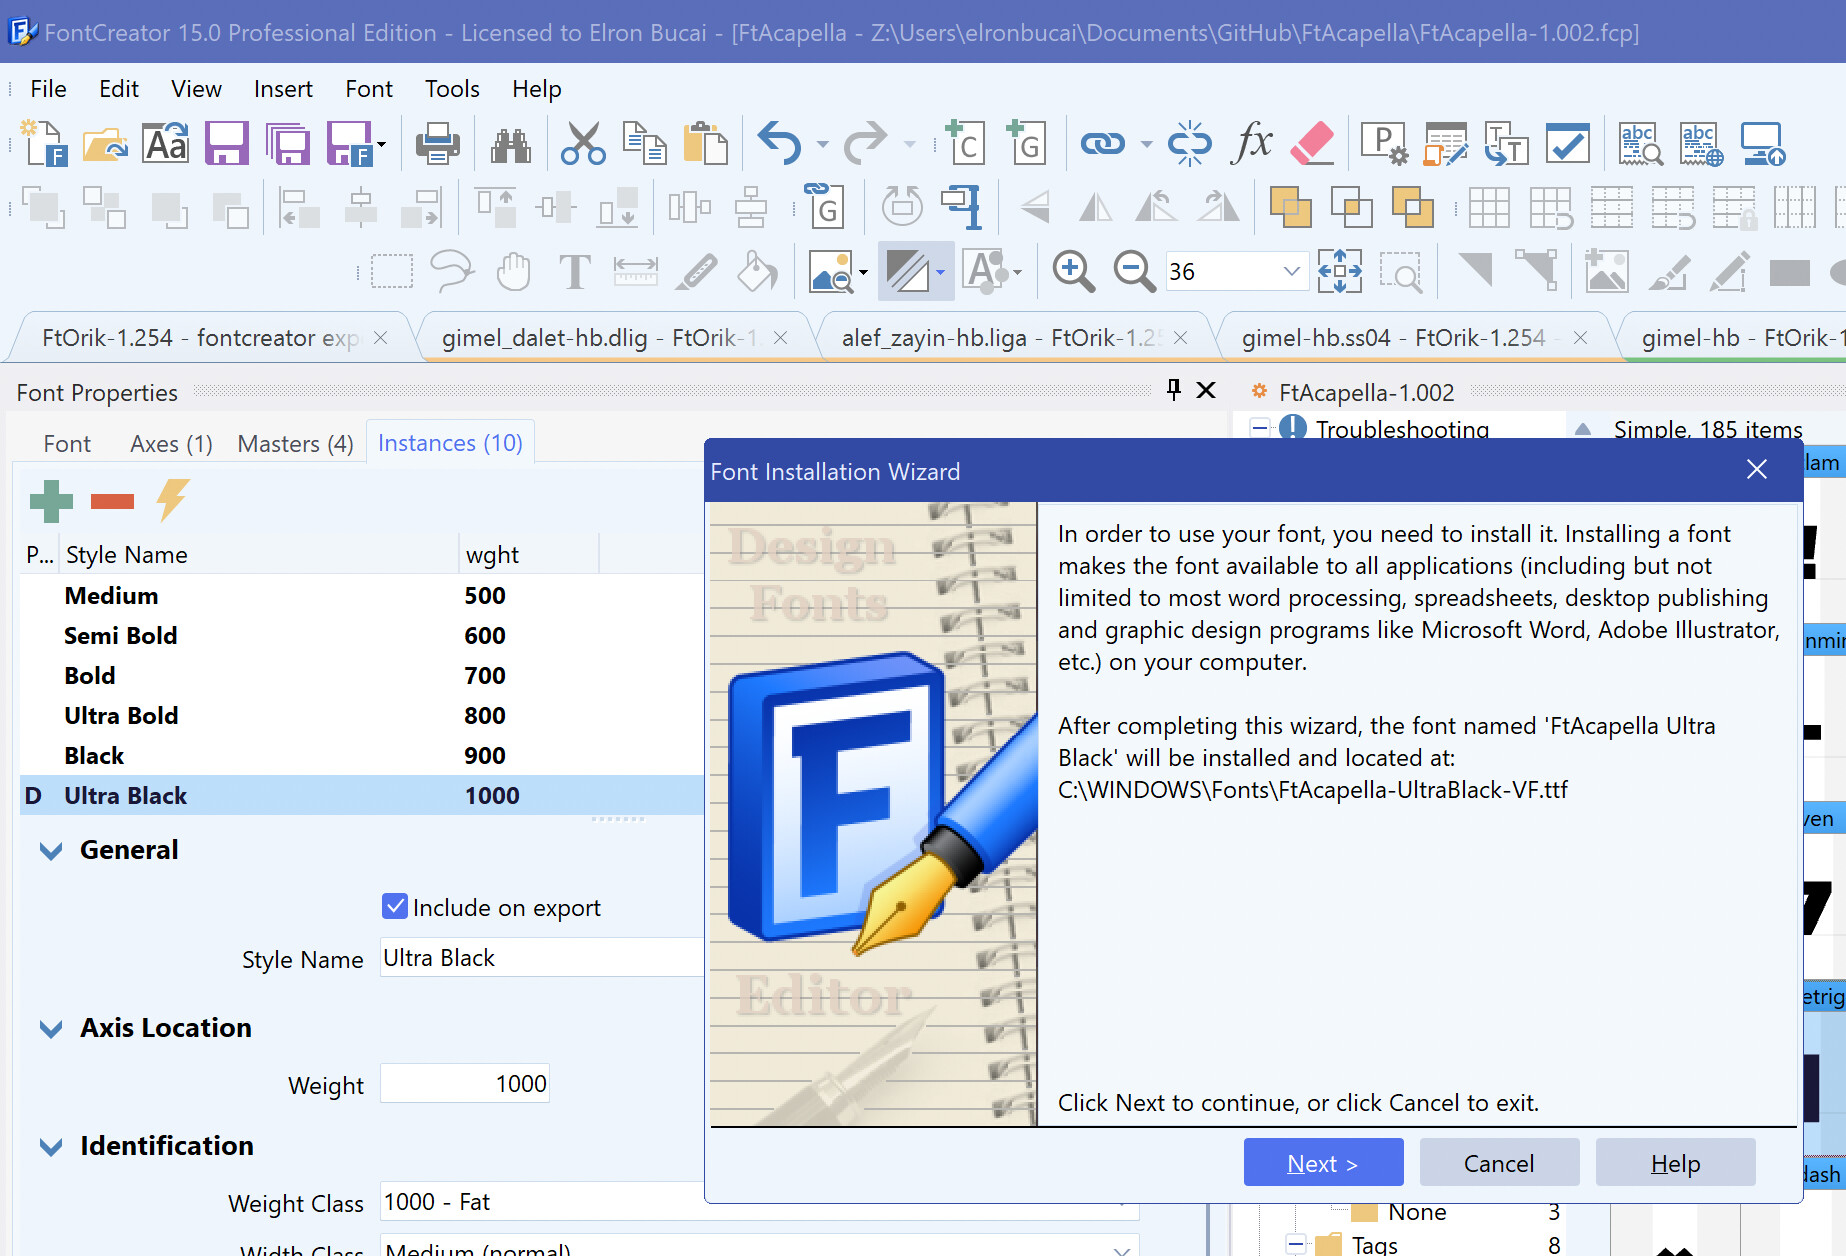Toggle the Include on export checkbox
Viewport: 1846px width, 1256px height.
click(395, 906)
